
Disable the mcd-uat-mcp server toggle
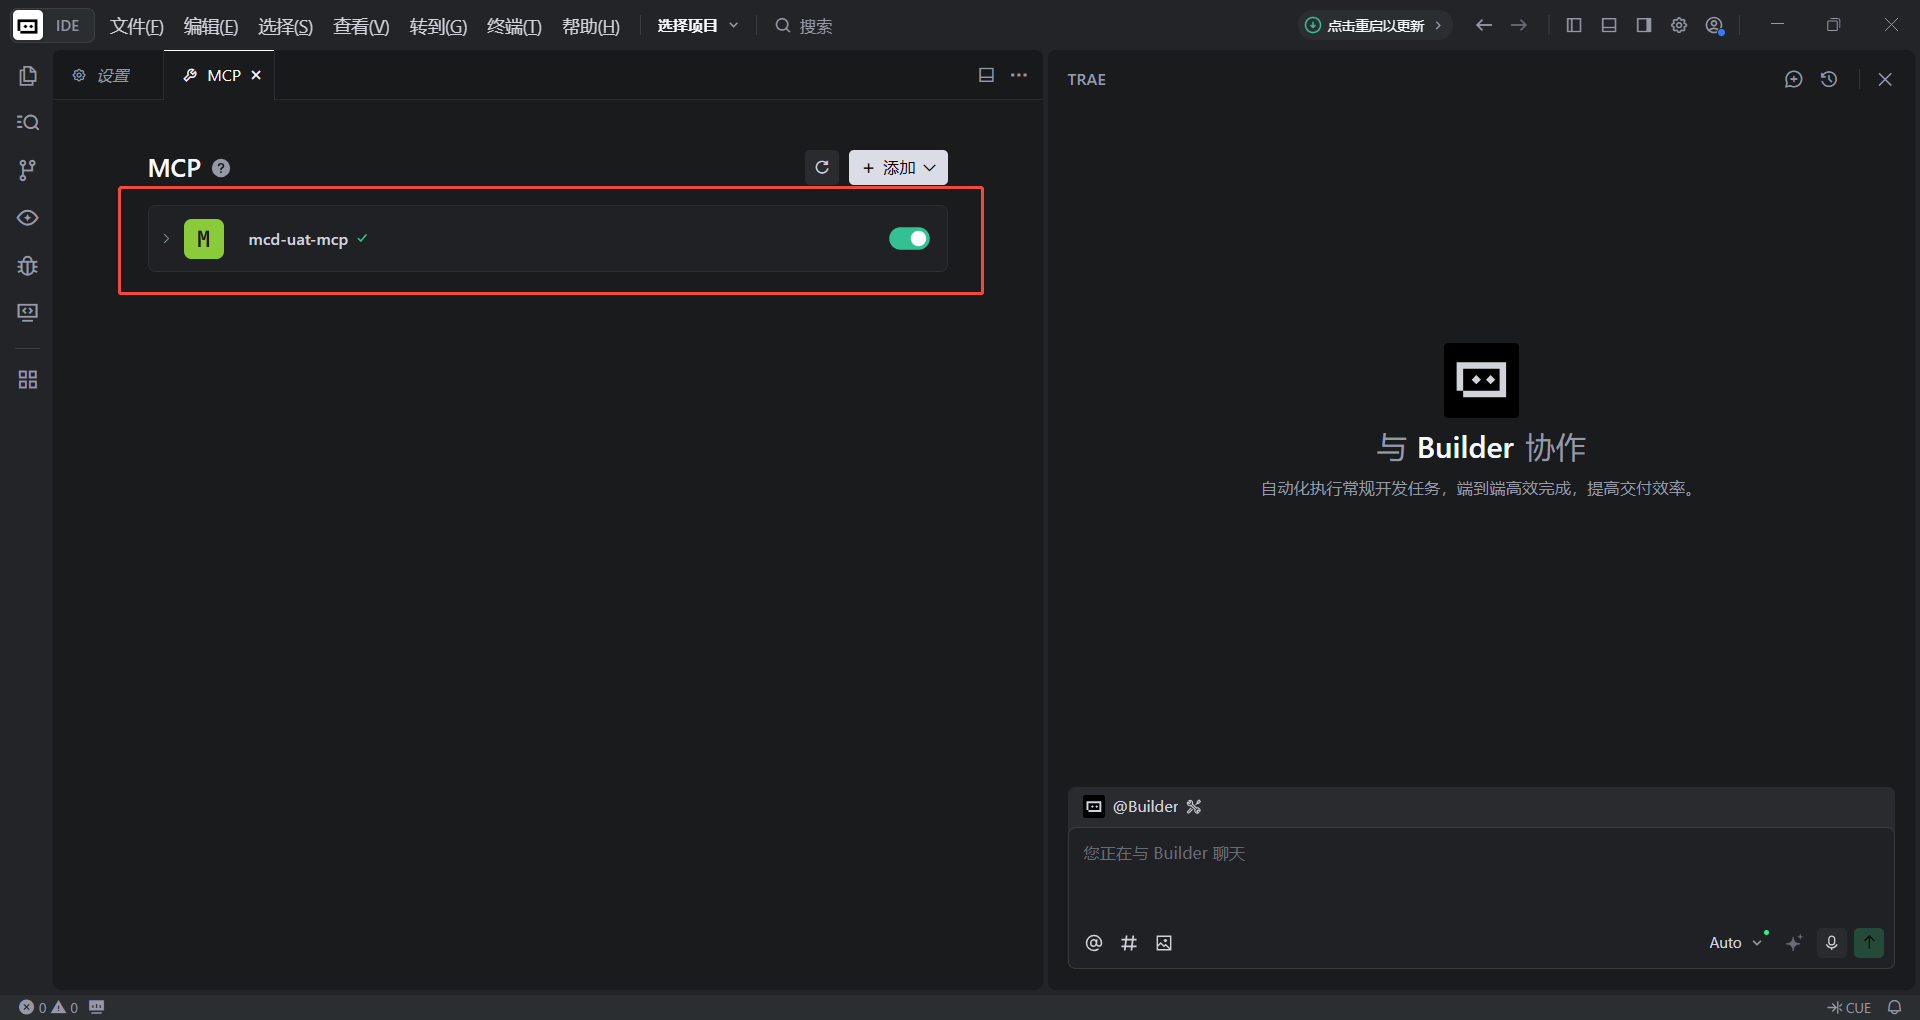909,239
